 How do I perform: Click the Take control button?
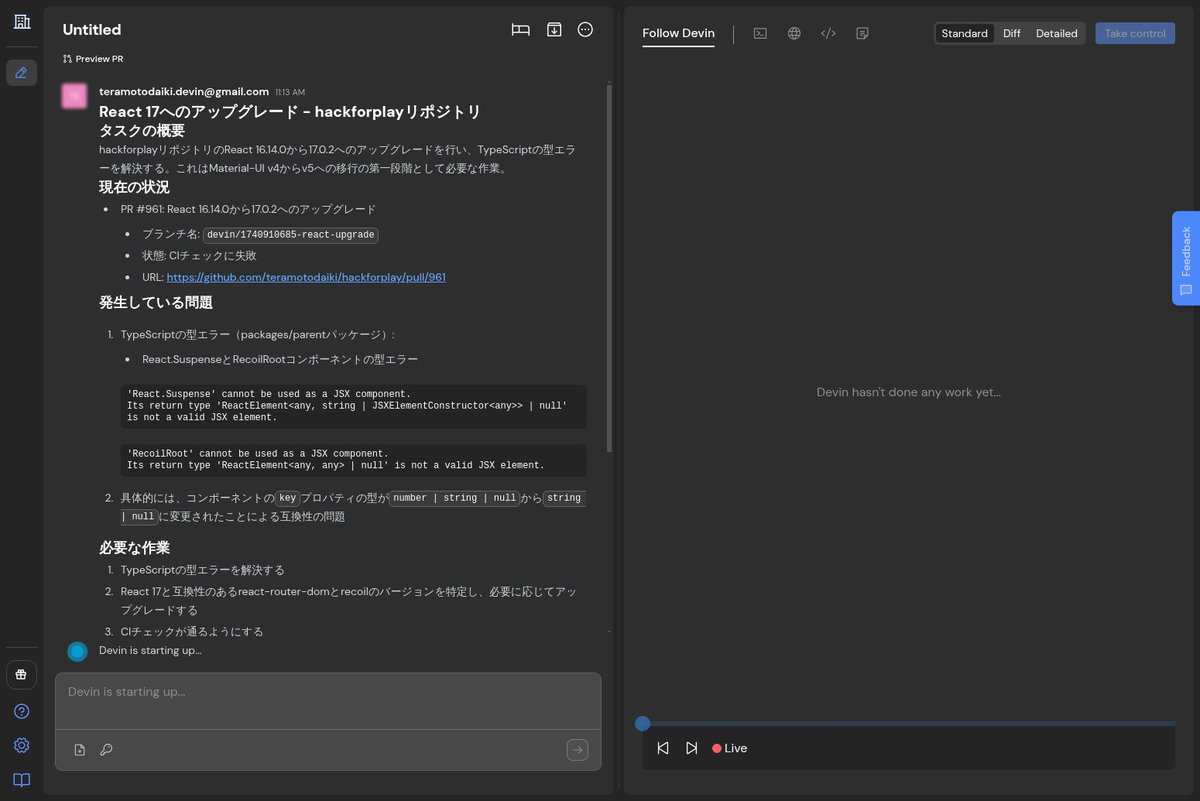(x=1135, y=34)
